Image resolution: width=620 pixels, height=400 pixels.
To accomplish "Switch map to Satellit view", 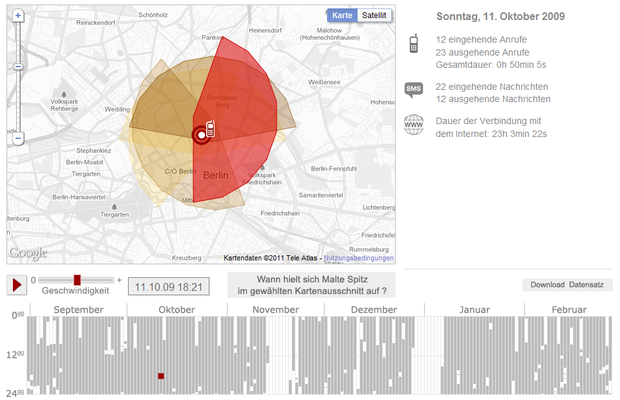I will [x=375, y=16].
